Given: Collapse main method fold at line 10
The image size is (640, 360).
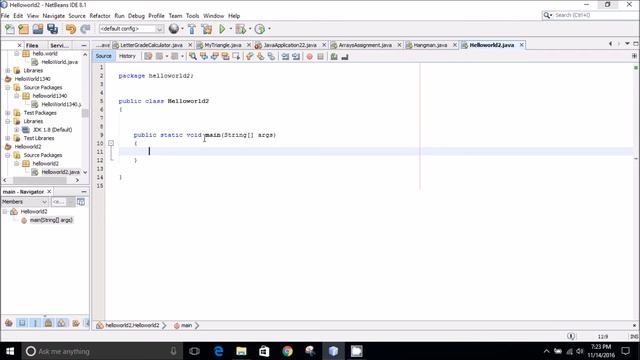Looking at the screenshot, I should point(111,143).
